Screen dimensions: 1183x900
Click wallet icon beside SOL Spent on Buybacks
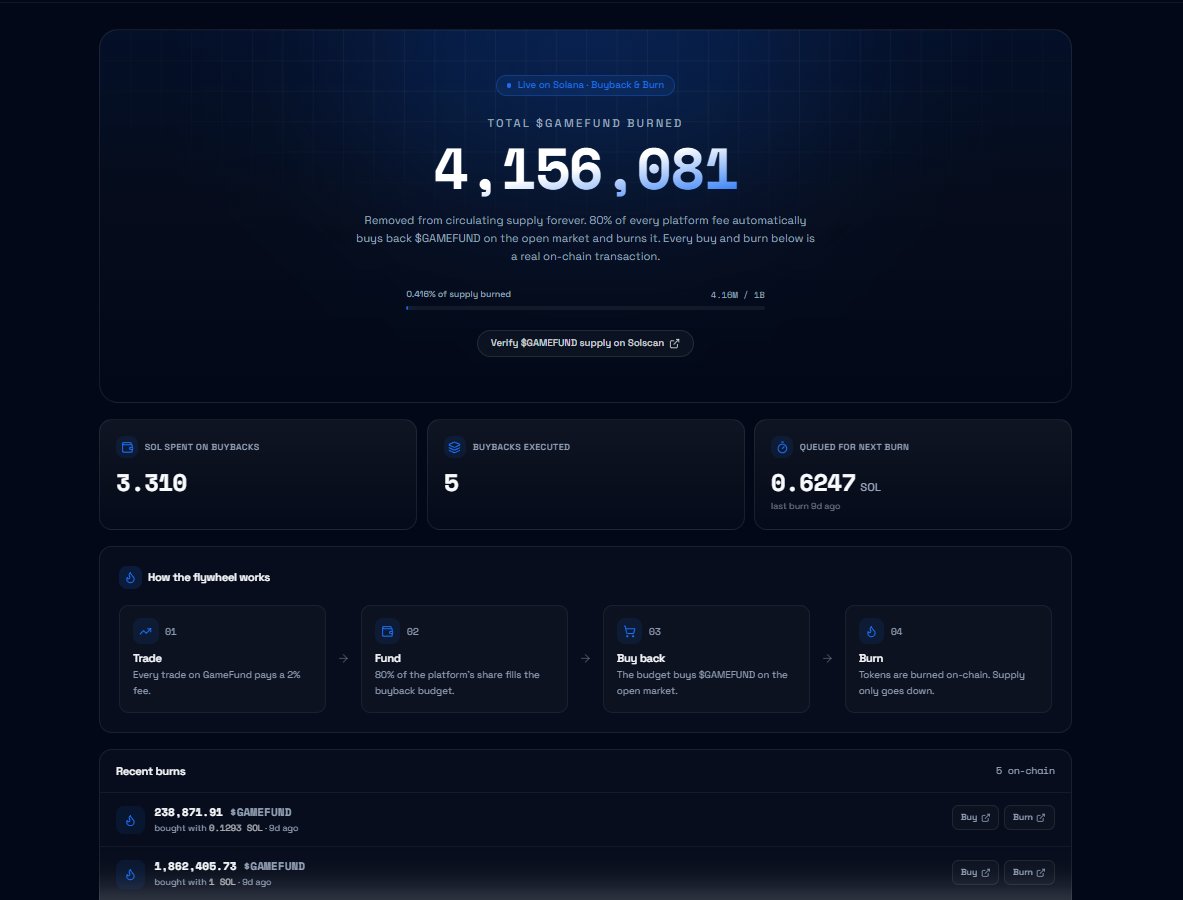pos(128,447)
